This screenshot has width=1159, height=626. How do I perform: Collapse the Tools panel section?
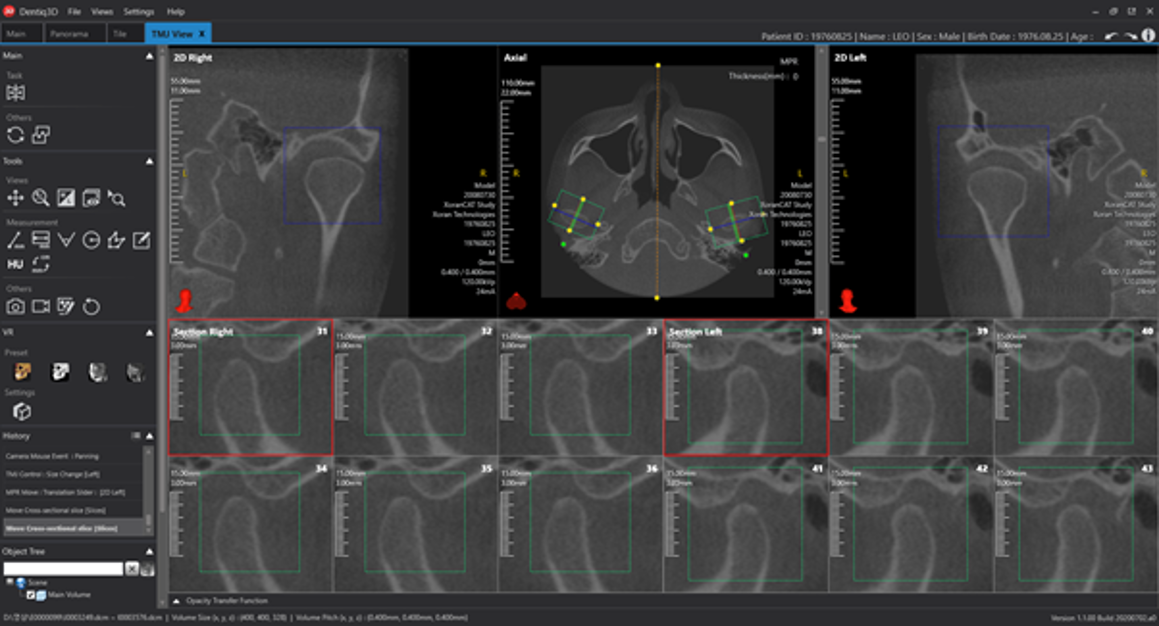150,161
